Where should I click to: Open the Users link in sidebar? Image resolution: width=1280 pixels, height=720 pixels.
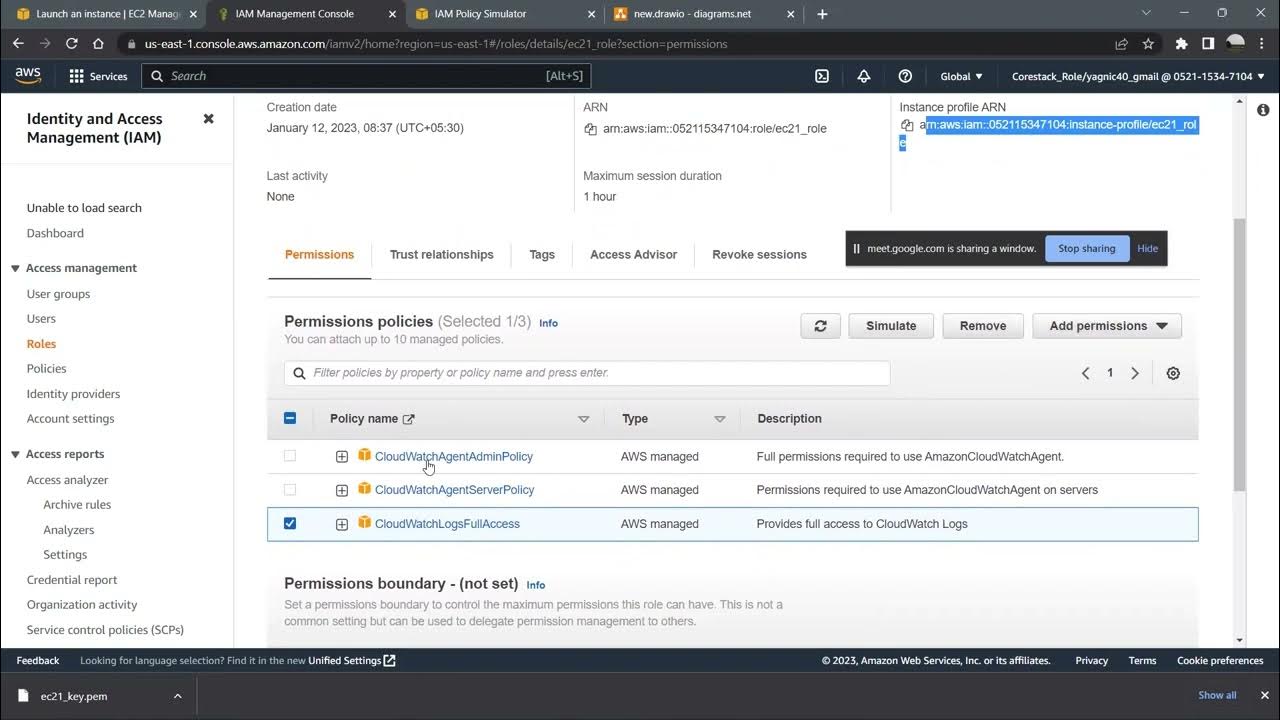coord(41,319)
